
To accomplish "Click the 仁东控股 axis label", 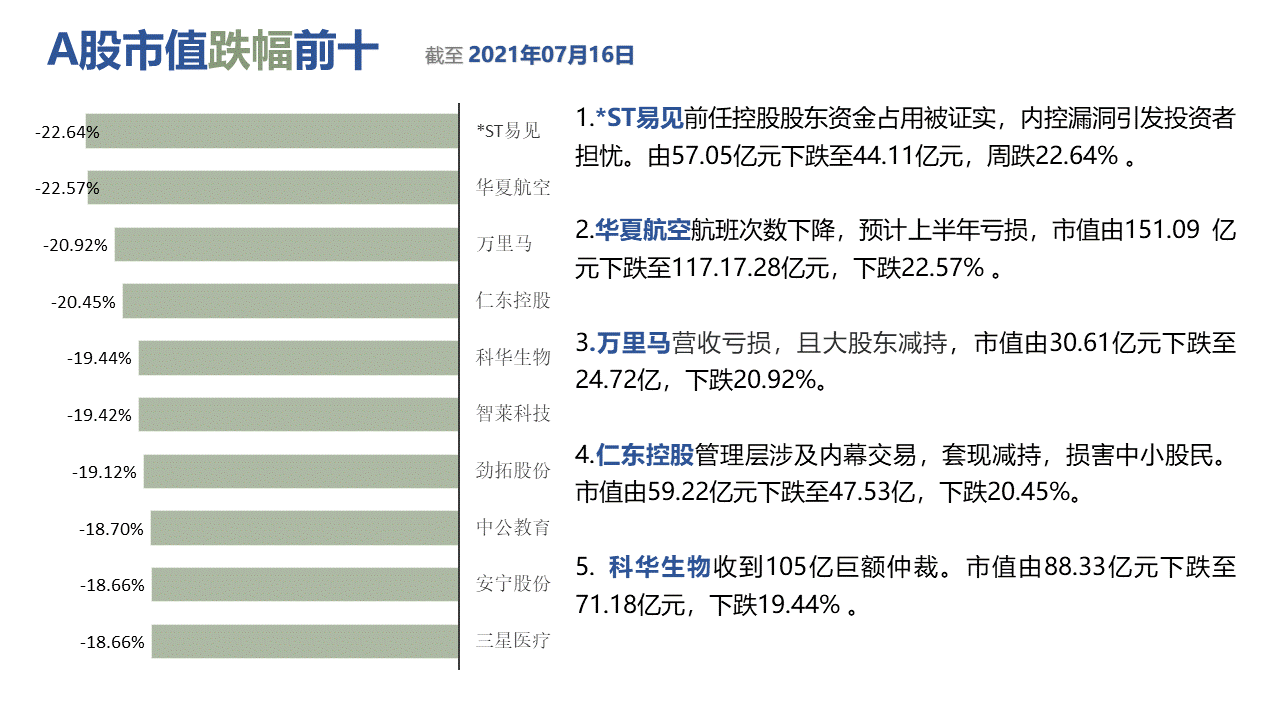I will [513, 301].
